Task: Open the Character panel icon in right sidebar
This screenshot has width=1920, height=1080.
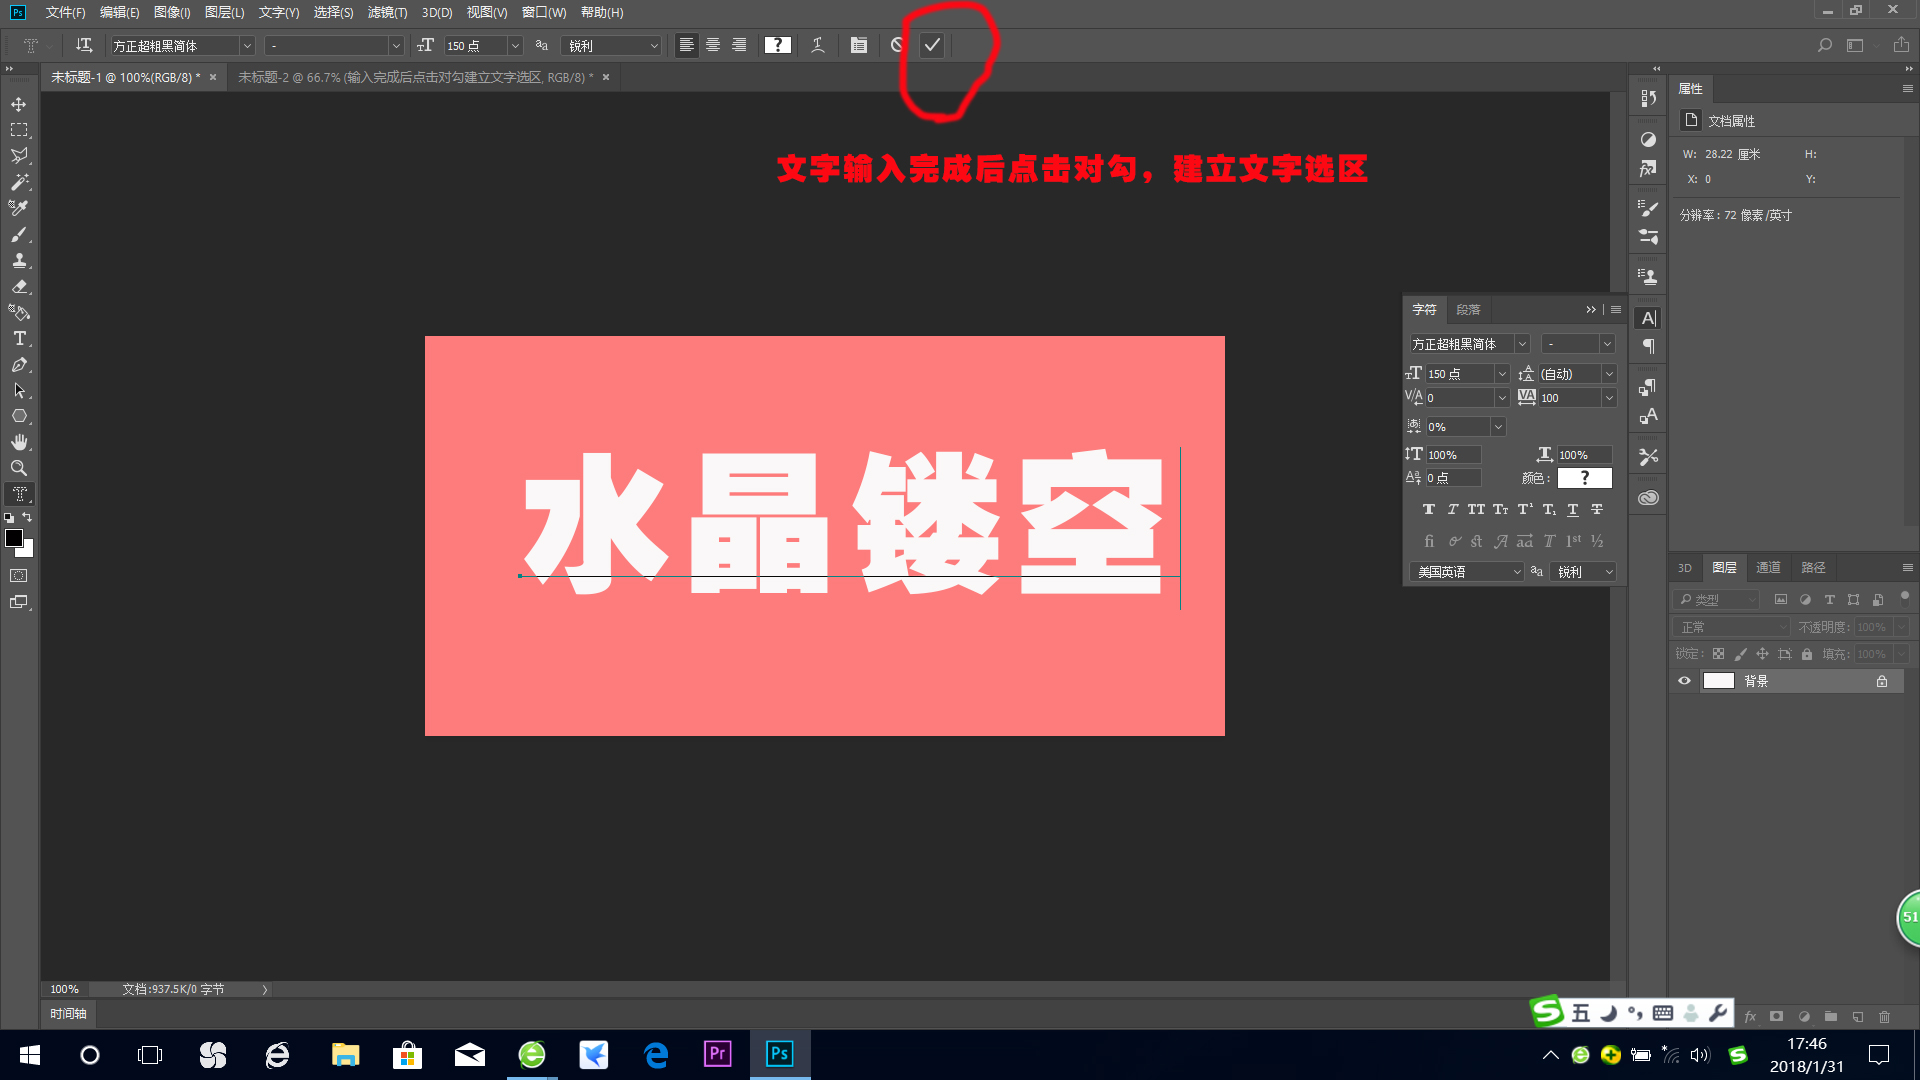Action: pos(1647,318)
